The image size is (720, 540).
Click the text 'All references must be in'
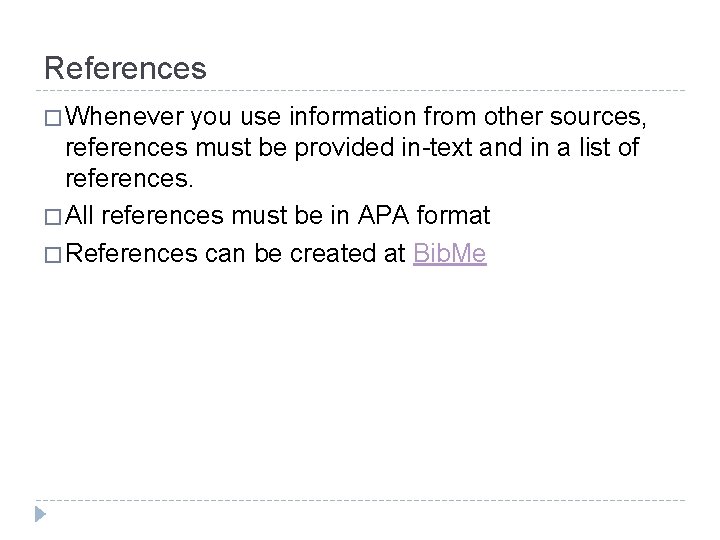pyautogui.click(x=207, y=215)
